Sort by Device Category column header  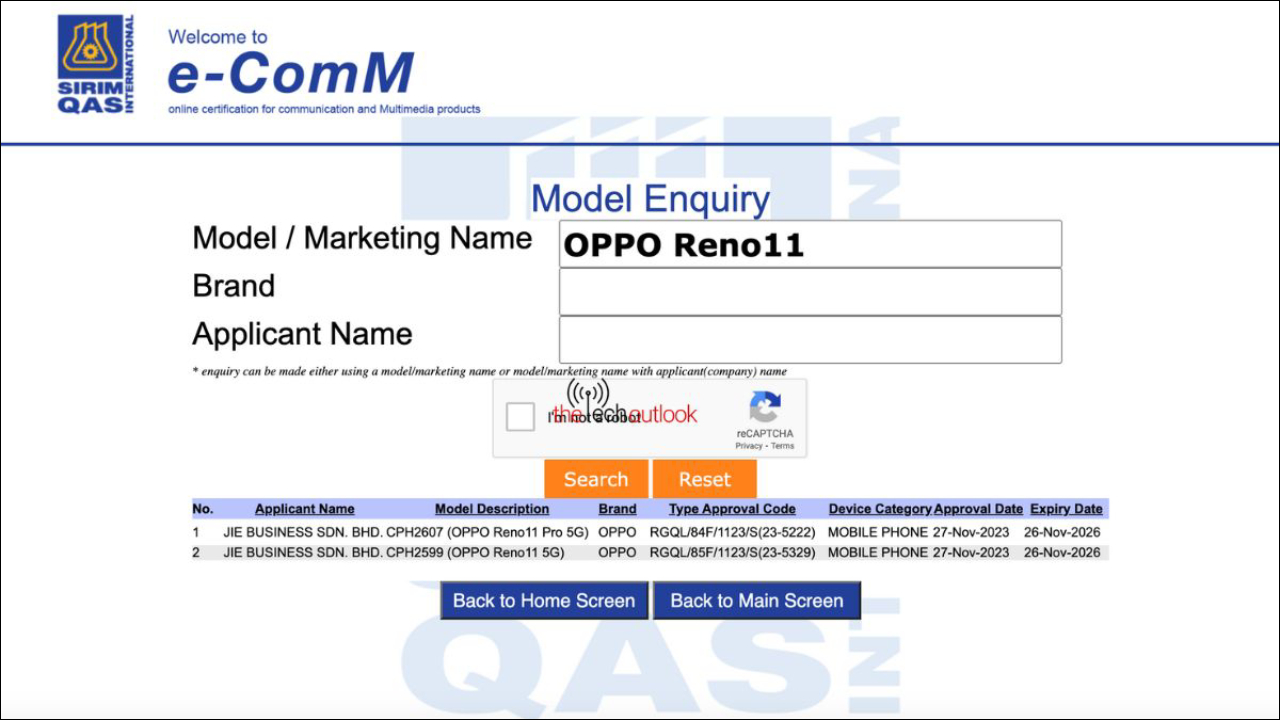click(x=880, y=509)
